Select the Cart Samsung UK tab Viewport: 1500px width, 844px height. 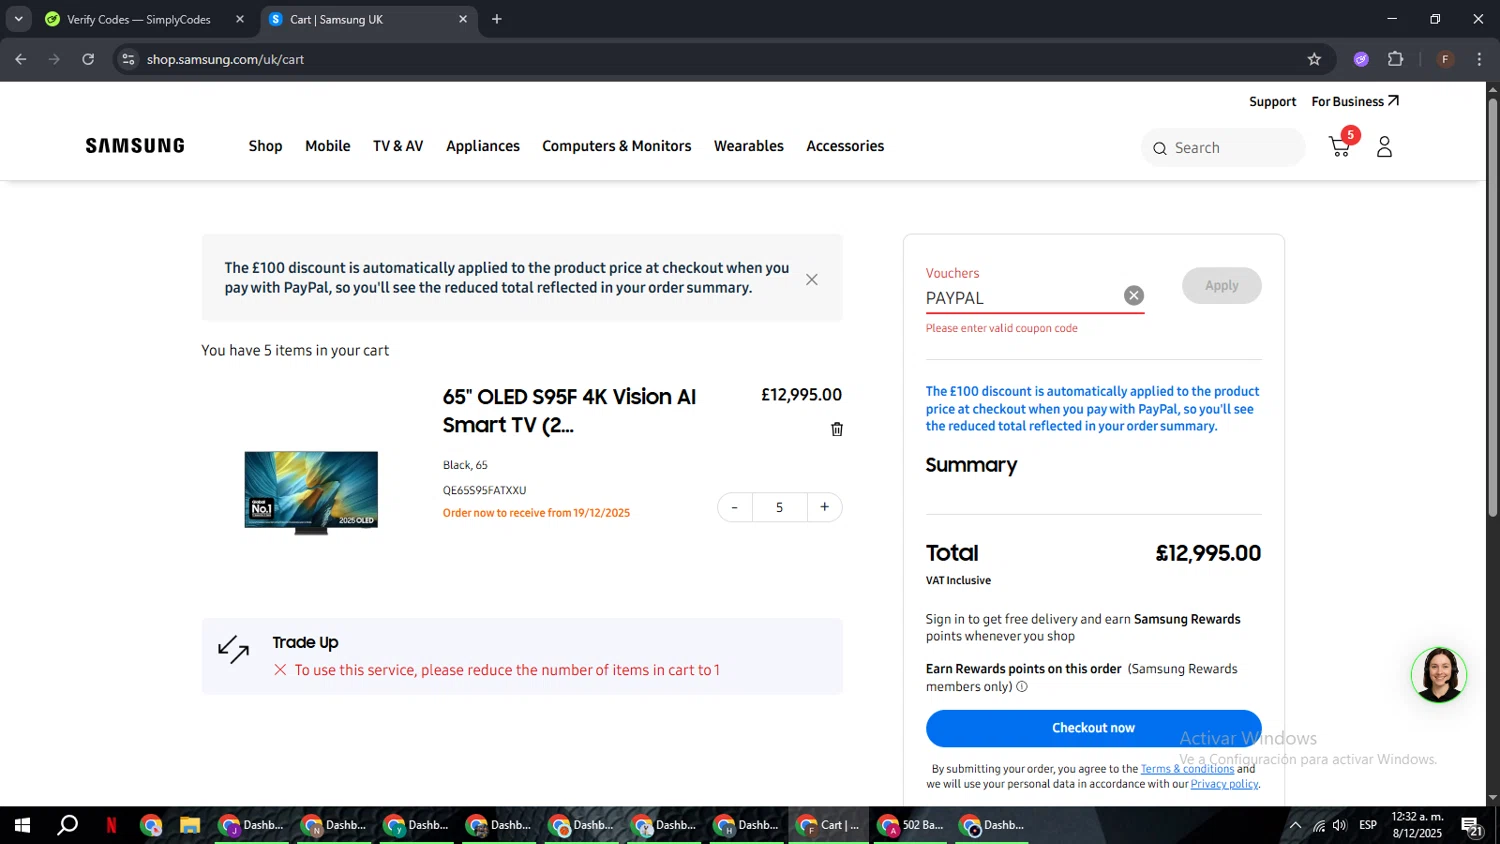(x=370, y=19)
